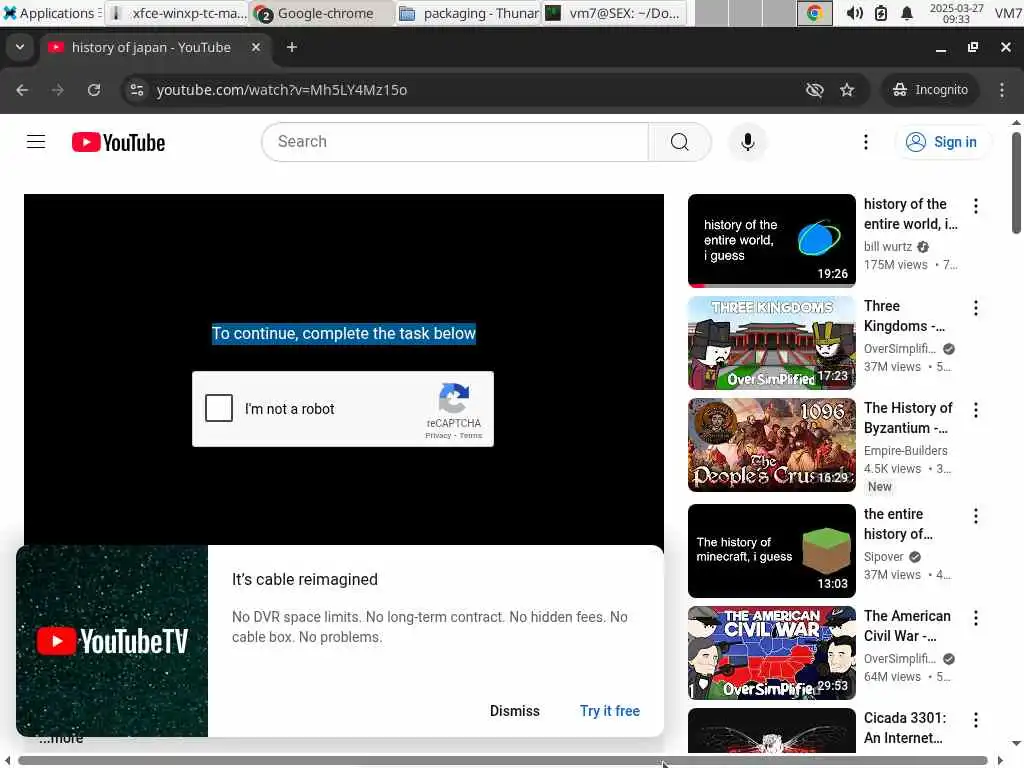The width and height of the screenshot is (1024, 768).
Task: View site information icon in address bar
Action: tap(136, 90)
